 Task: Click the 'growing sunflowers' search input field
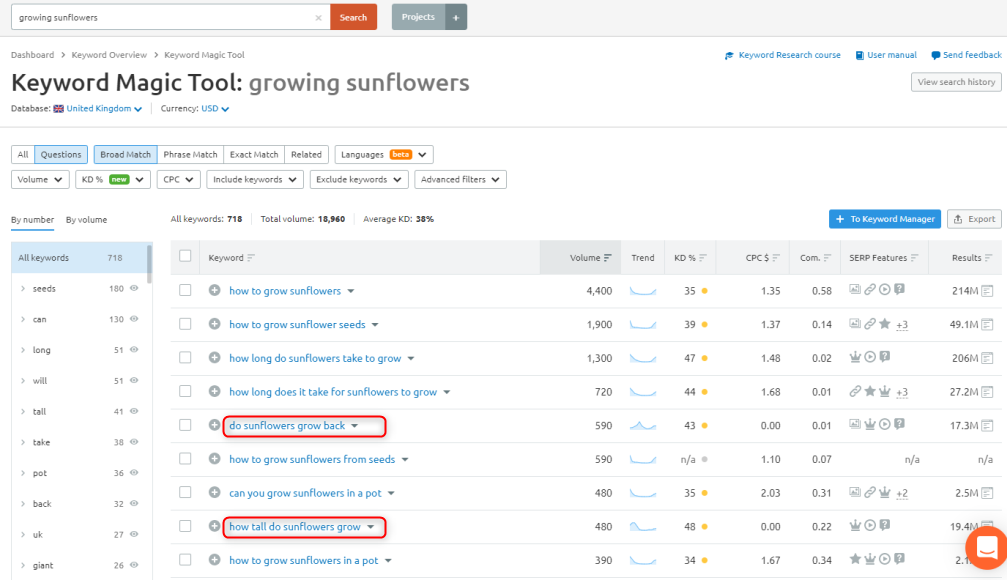point(160,18)
